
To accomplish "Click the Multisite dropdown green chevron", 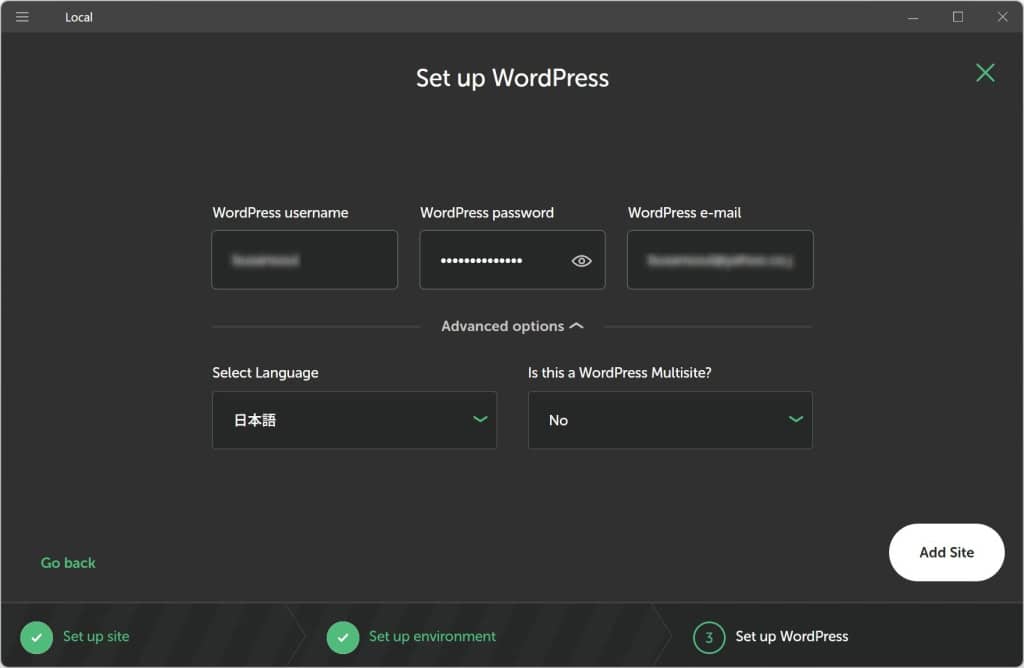I will [x=796, y=419].
